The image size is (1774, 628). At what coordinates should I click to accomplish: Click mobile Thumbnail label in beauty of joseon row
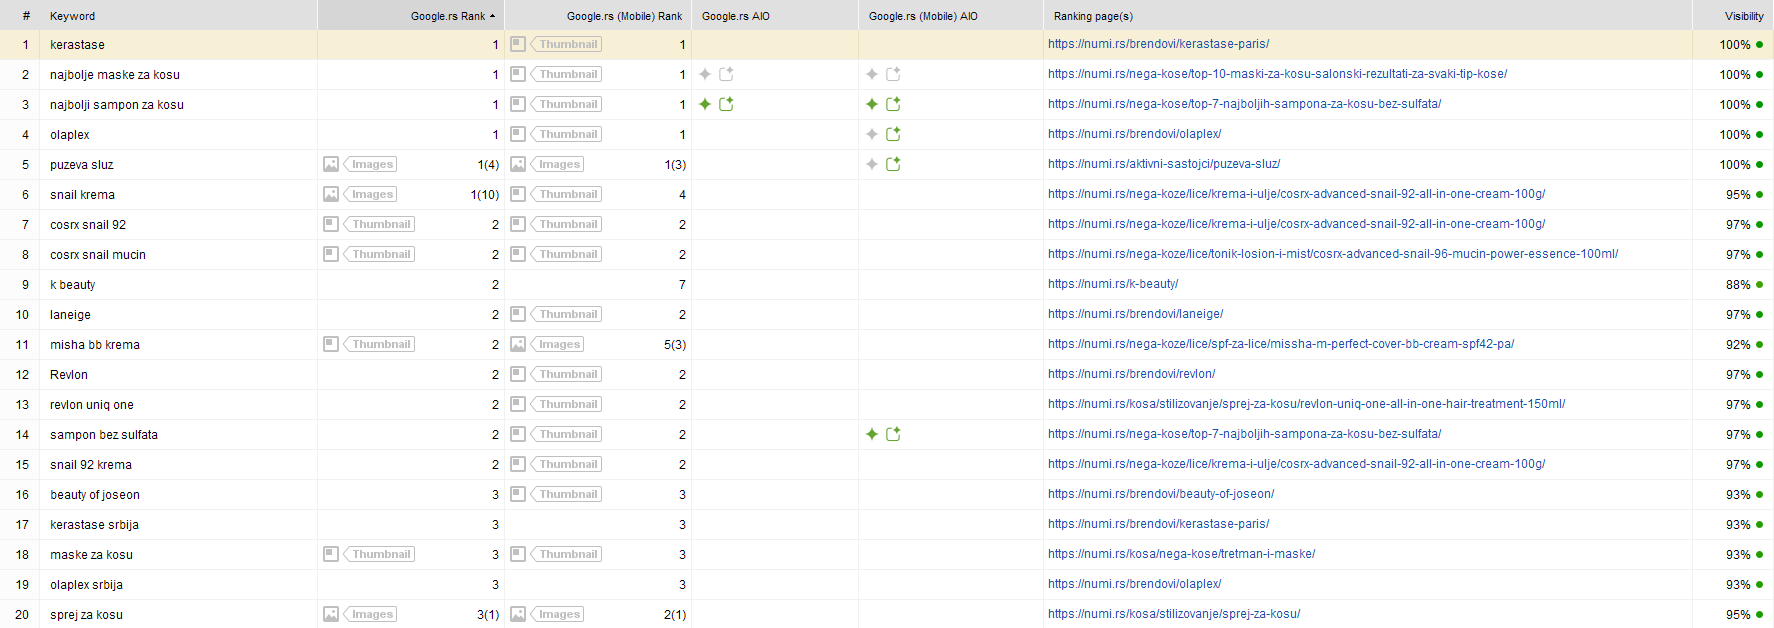568,494
